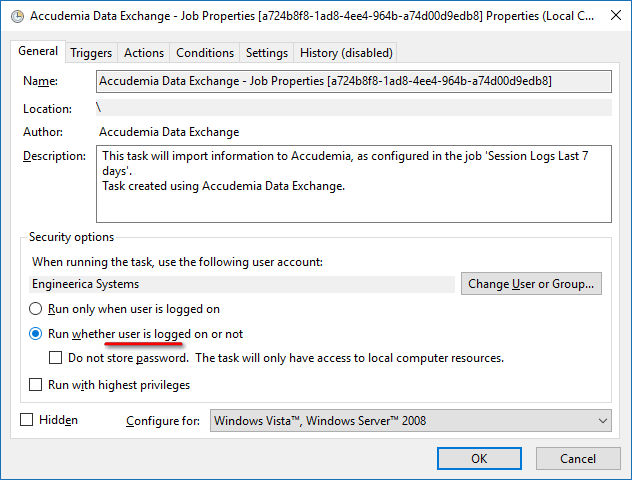Select Run whether user is logged on or not
The width and height of the screenshot is (632, 480).
coord(136,334)
